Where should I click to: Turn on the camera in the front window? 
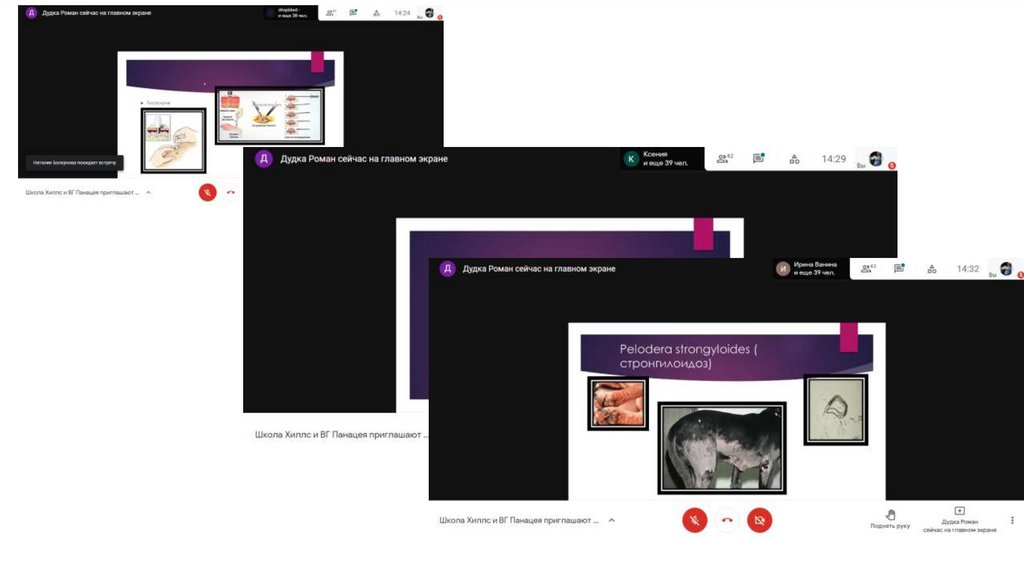pos(760,520)
